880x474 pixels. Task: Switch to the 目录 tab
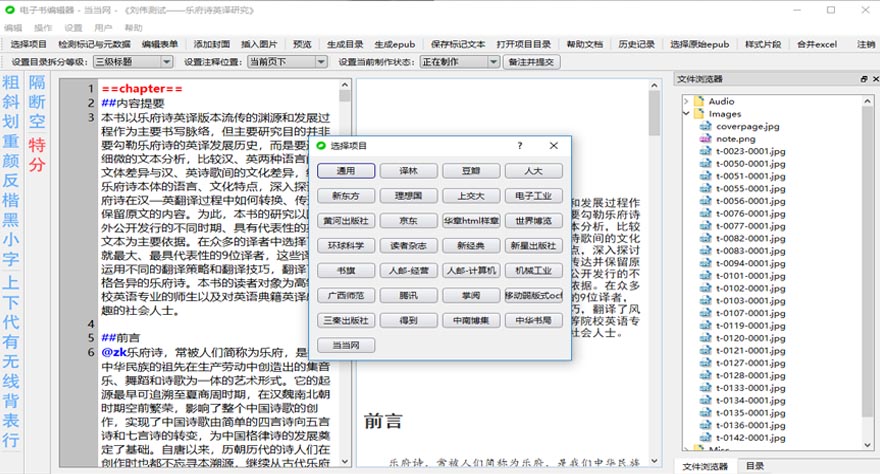pos(754,466)
